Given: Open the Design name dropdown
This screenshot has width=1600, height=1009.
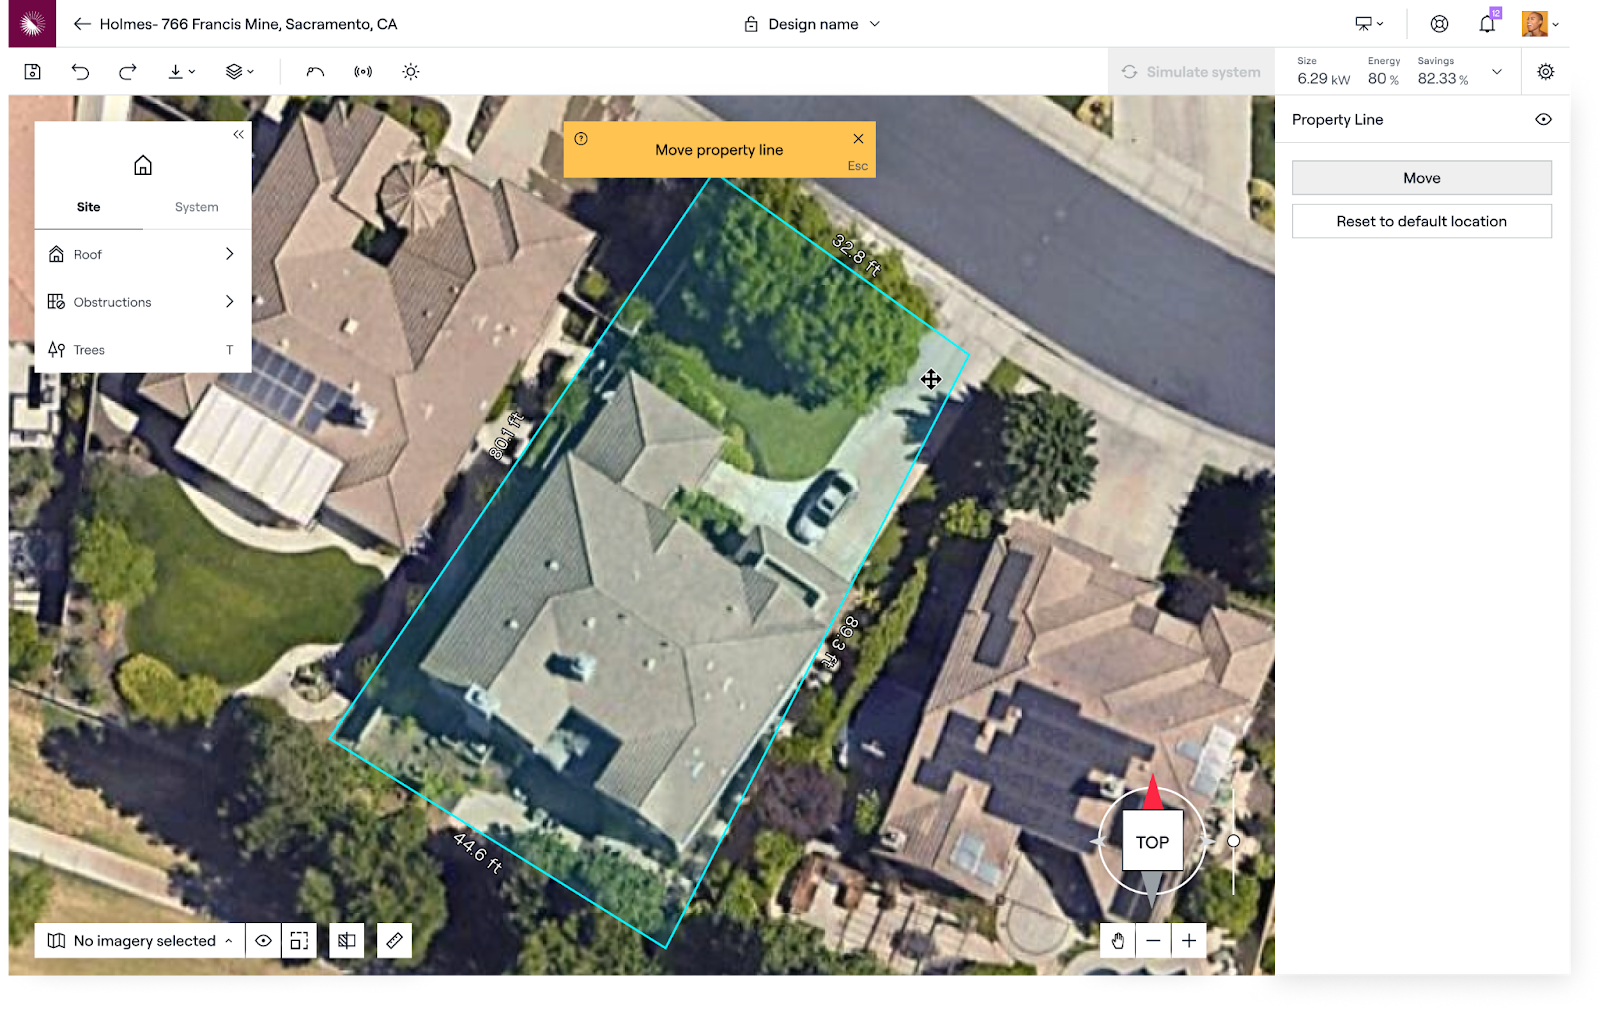Looking at the screenshot, I should point(813,24).
